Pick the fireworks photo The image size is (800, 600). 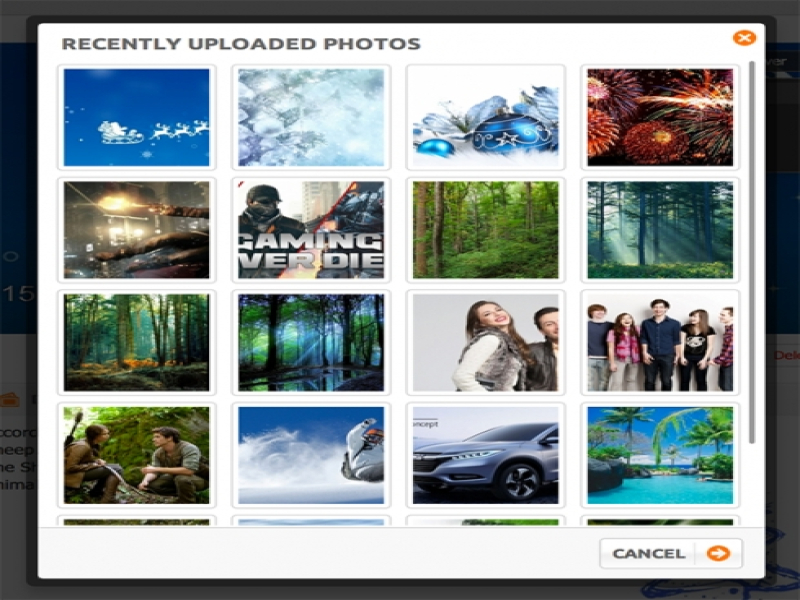(660, 117)
